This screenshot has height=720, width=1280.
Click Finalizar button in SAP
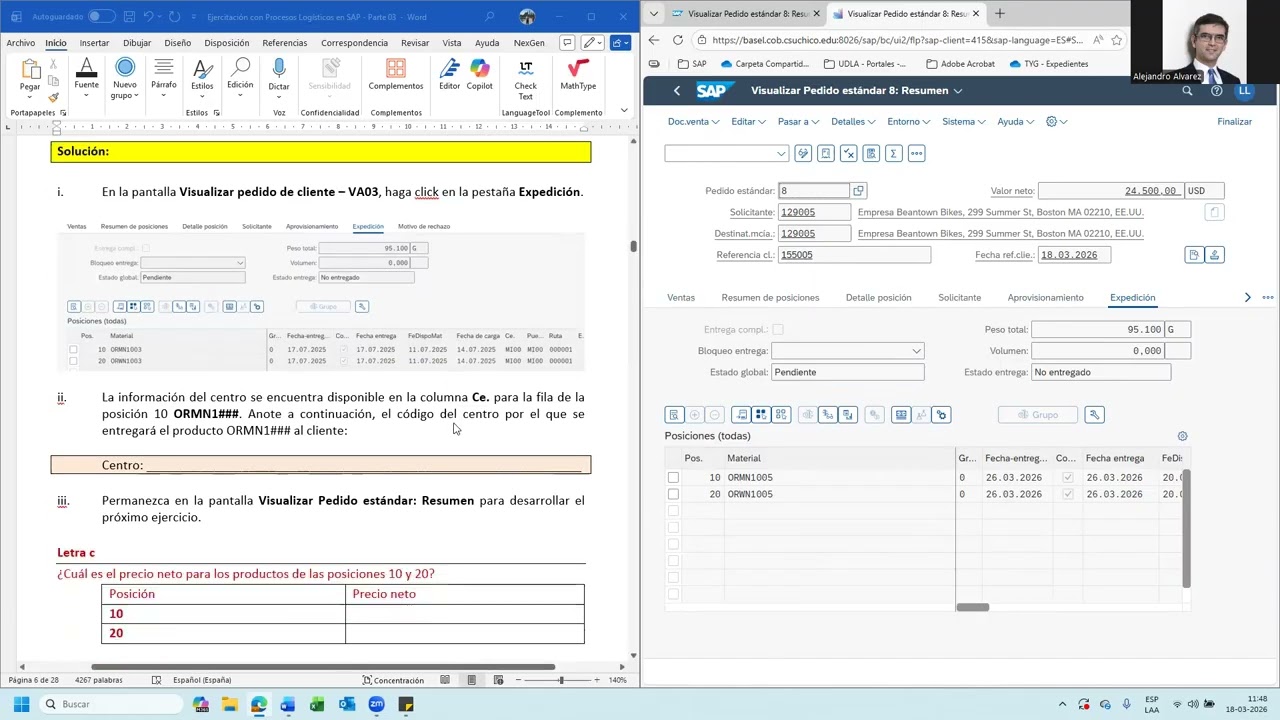[1234, 121]
